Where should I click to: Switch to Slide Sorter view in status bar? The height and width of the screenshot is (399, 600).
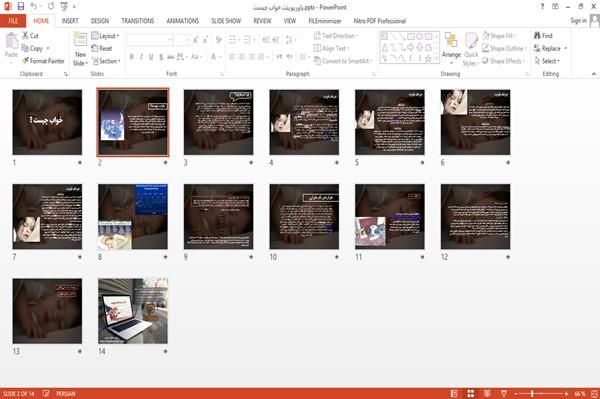[470, 393]
